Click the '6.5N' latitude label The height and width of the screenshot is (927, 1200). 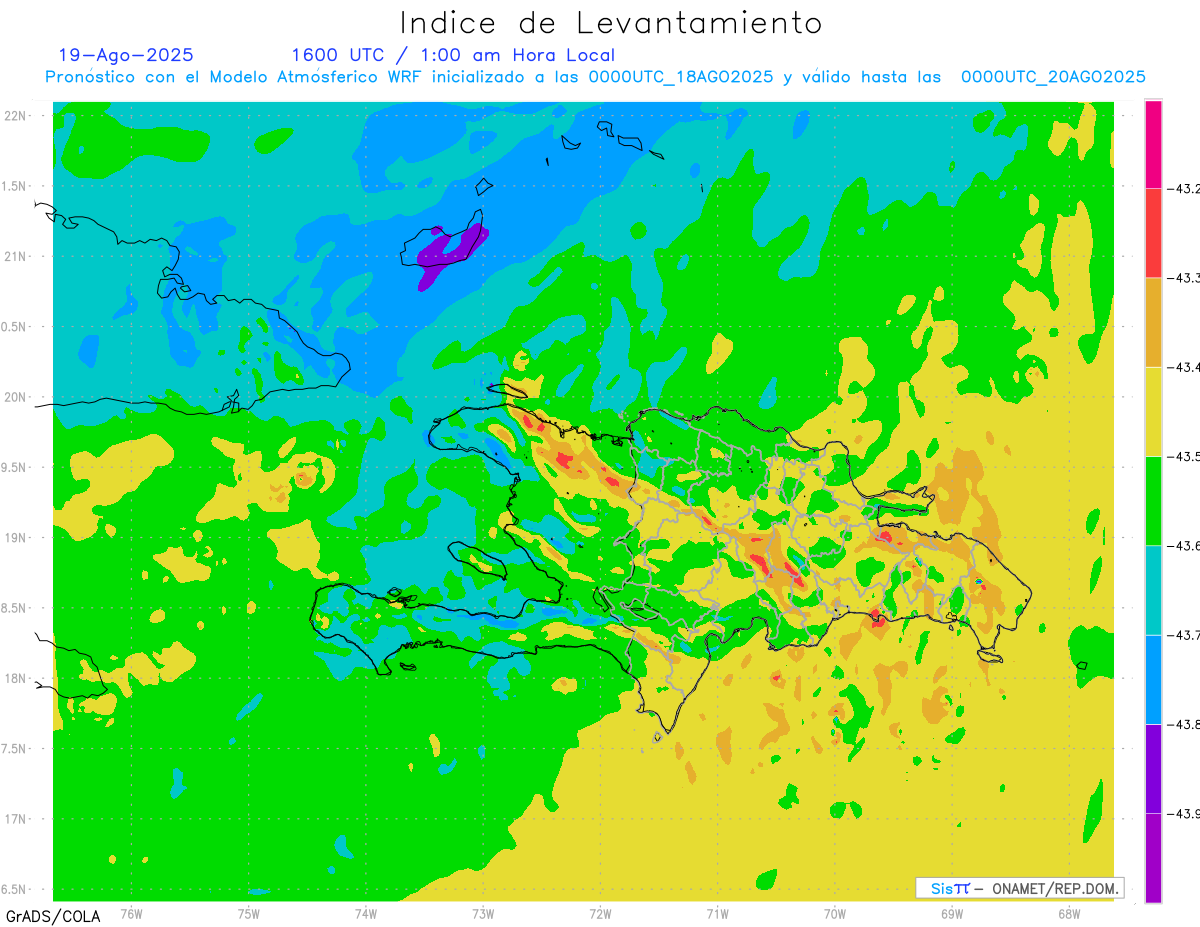[x=15, y=889]
